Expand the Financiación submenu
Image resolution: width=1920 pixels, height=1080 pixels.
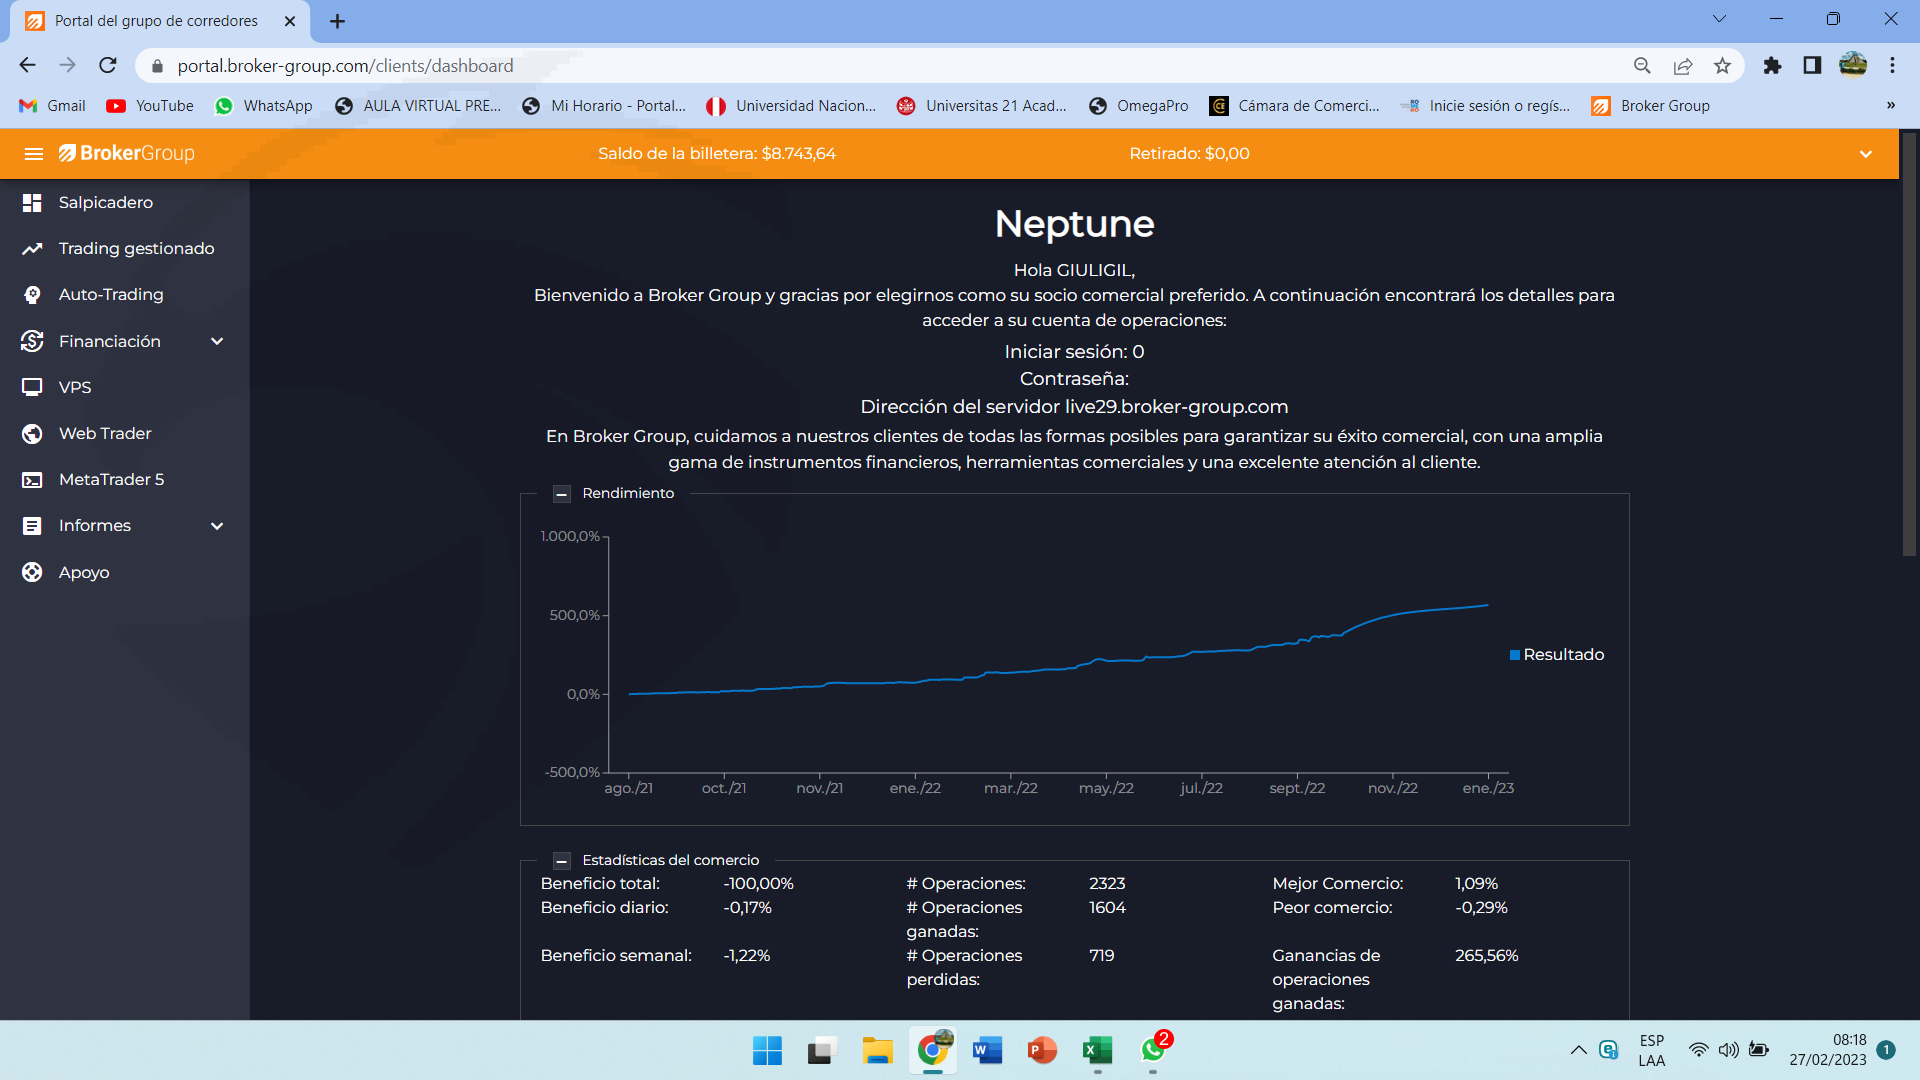[217, 342]
